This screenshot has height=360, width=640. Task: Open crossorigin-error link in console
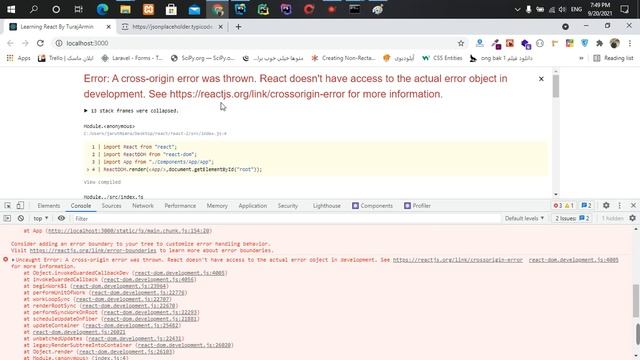[458, 260]
